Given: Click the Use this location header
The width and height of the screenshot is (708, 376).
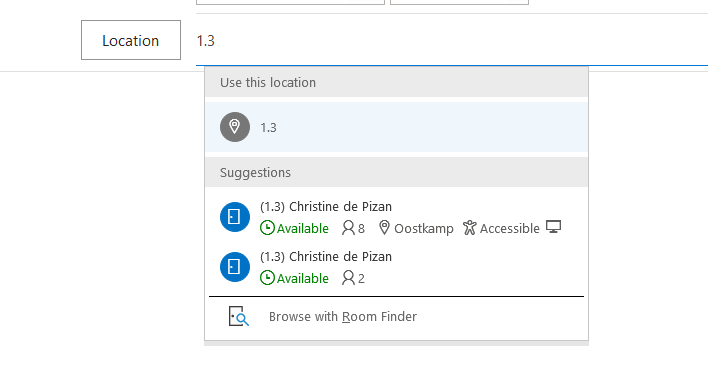Looking at the screenshot, I should [396, 82].
